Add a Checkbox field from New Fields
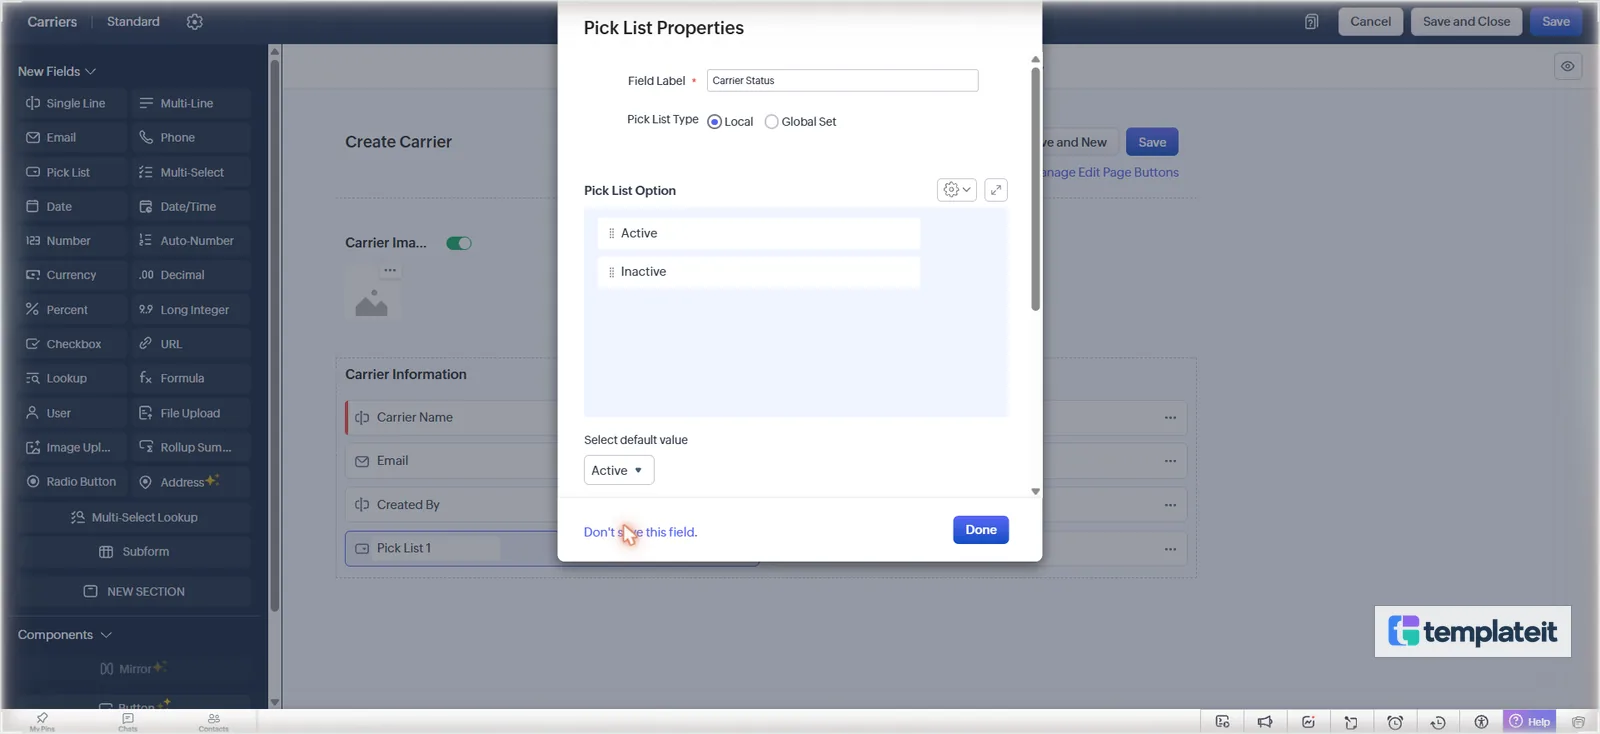This screenshot has height=734, width=1600. click(73, 344)
